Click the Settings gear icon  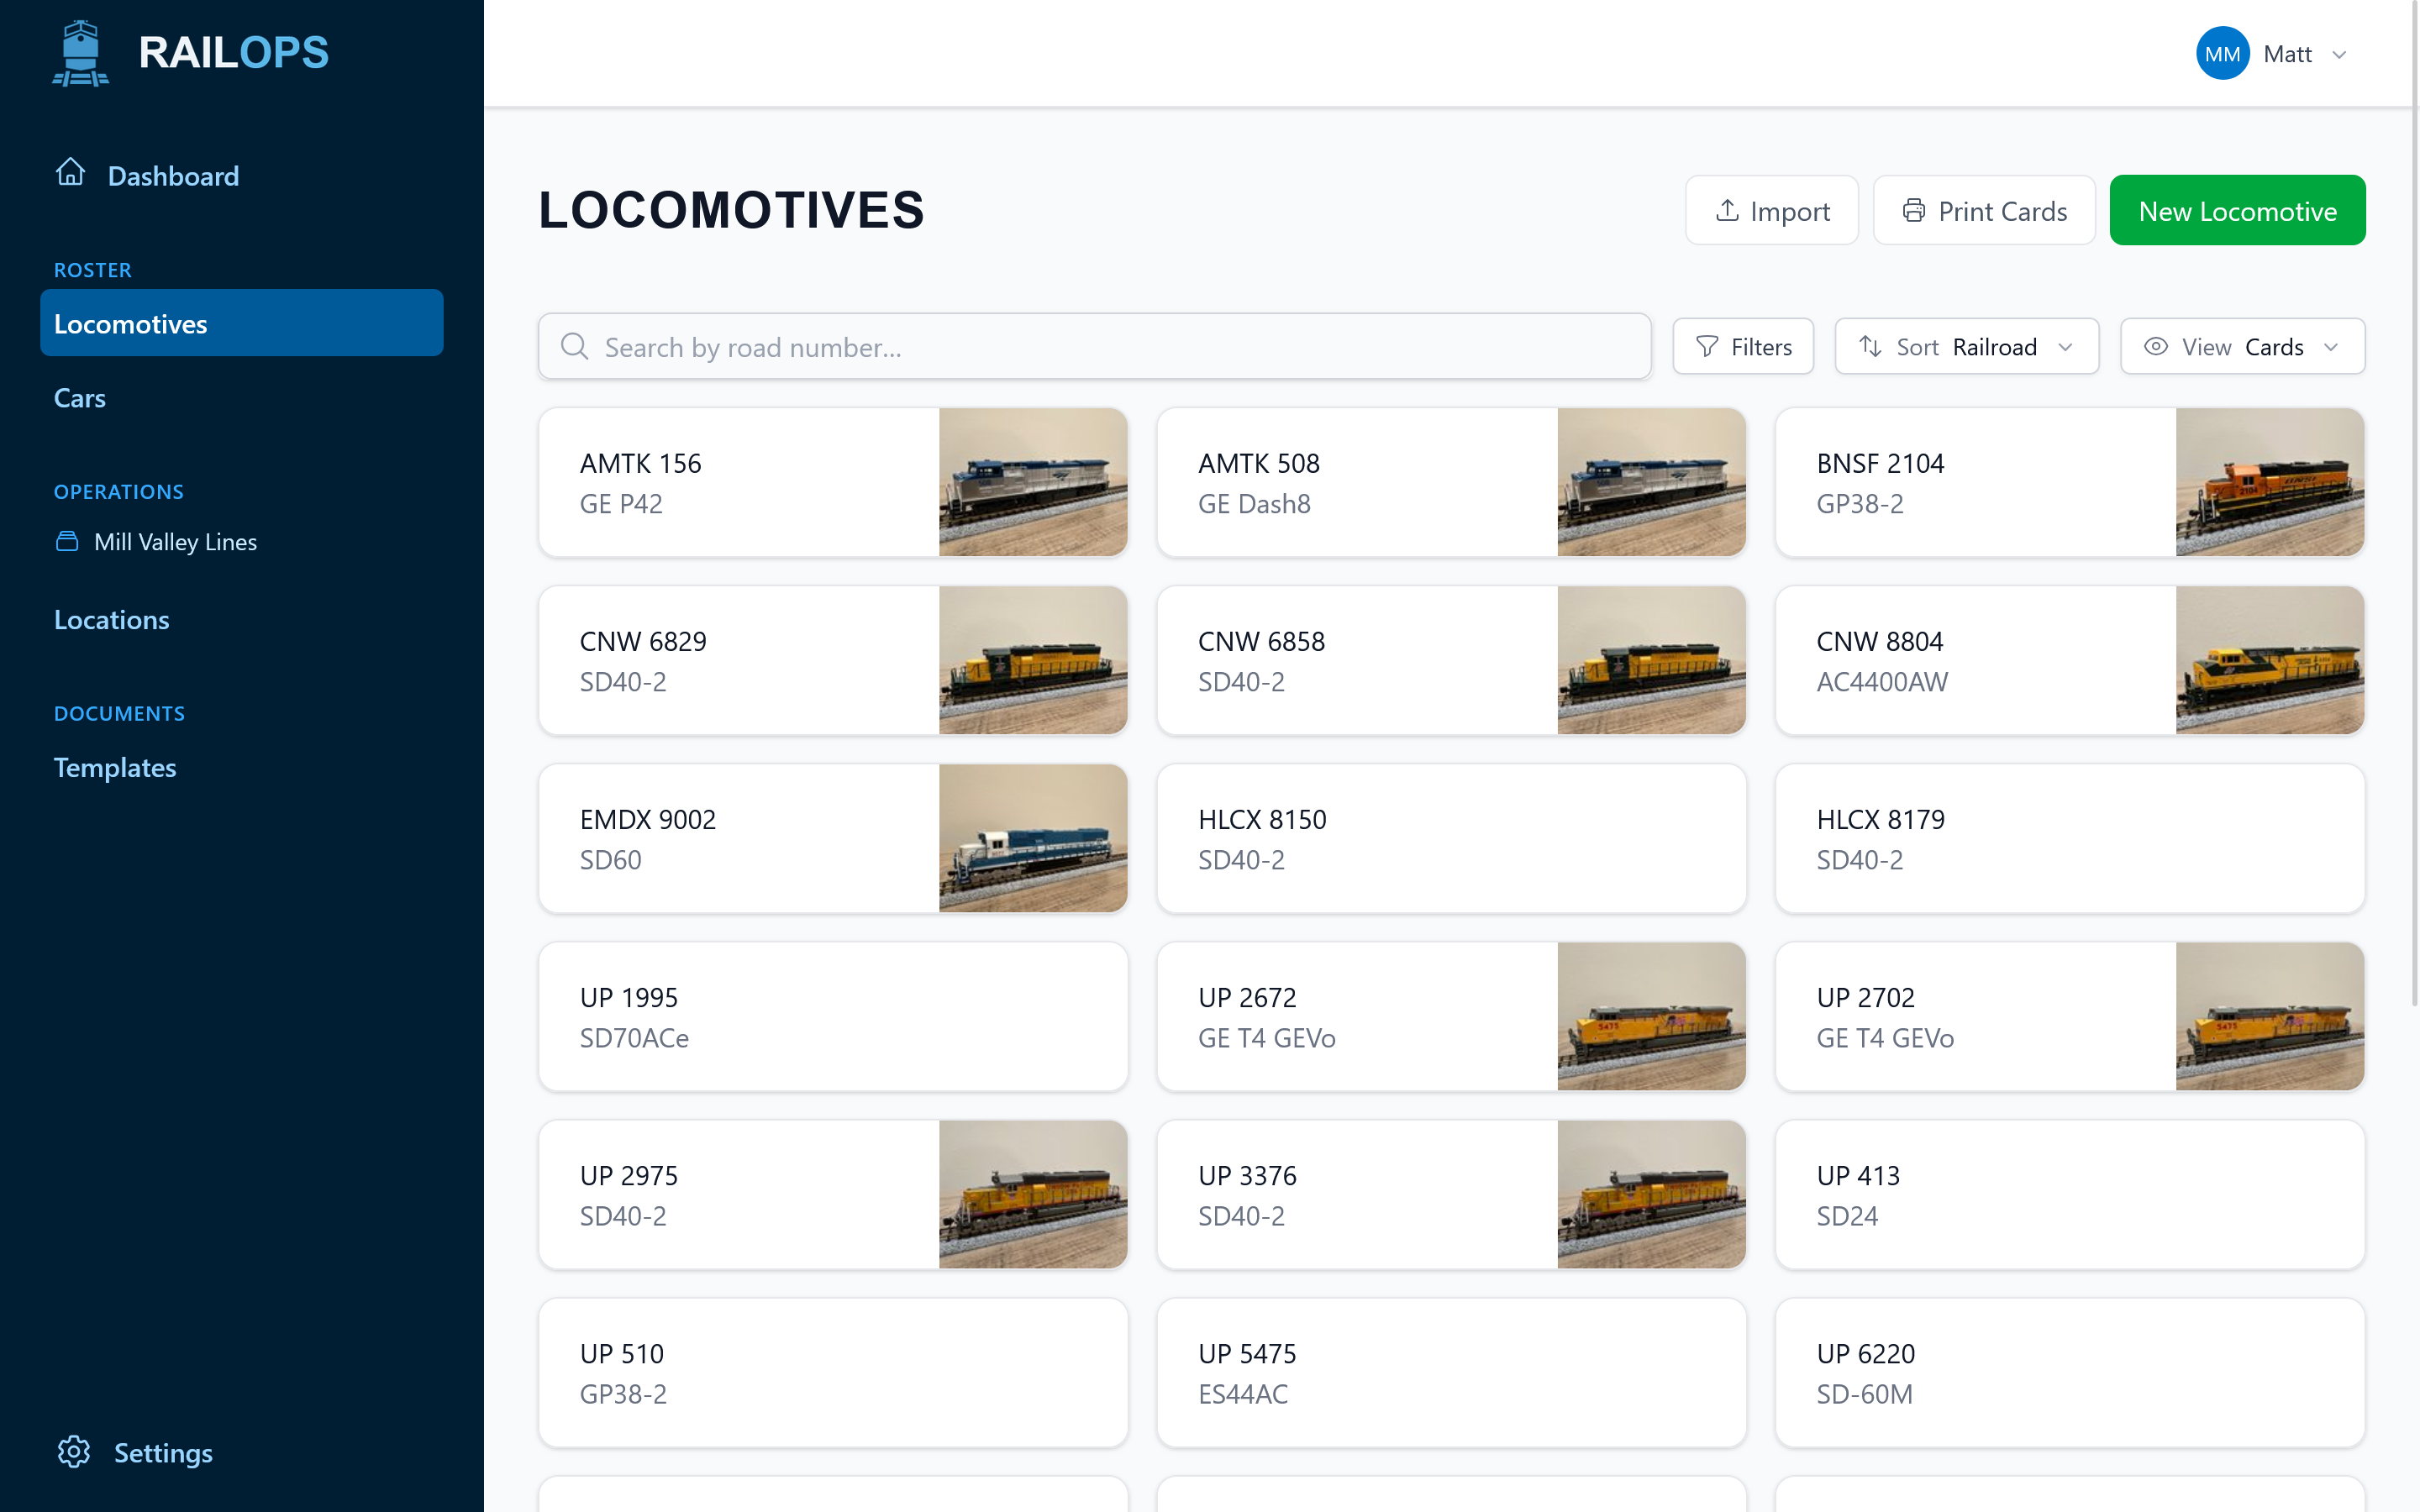click(73, 1452)
